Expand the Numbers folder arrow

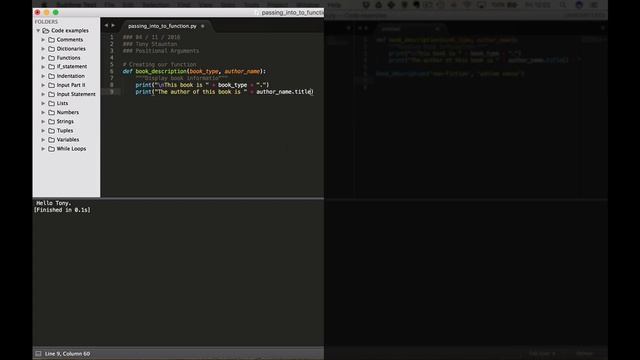click(x=43, y=112)
